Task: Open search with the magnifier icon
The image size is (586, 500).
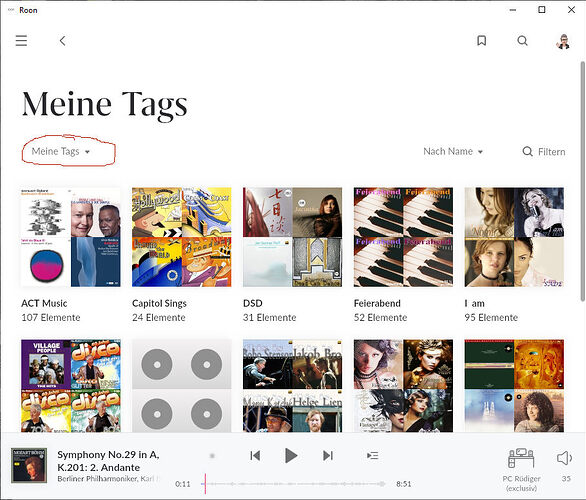Action: pyautogui.click(x=522, y=40)
